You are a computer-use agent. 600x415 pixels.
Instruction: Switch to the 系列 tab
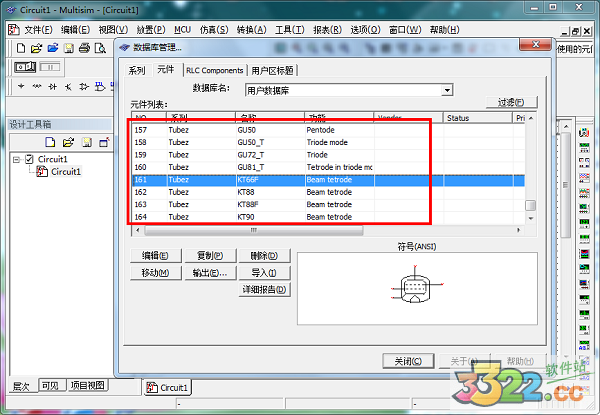pyautogui.click(x=137, y=70)
